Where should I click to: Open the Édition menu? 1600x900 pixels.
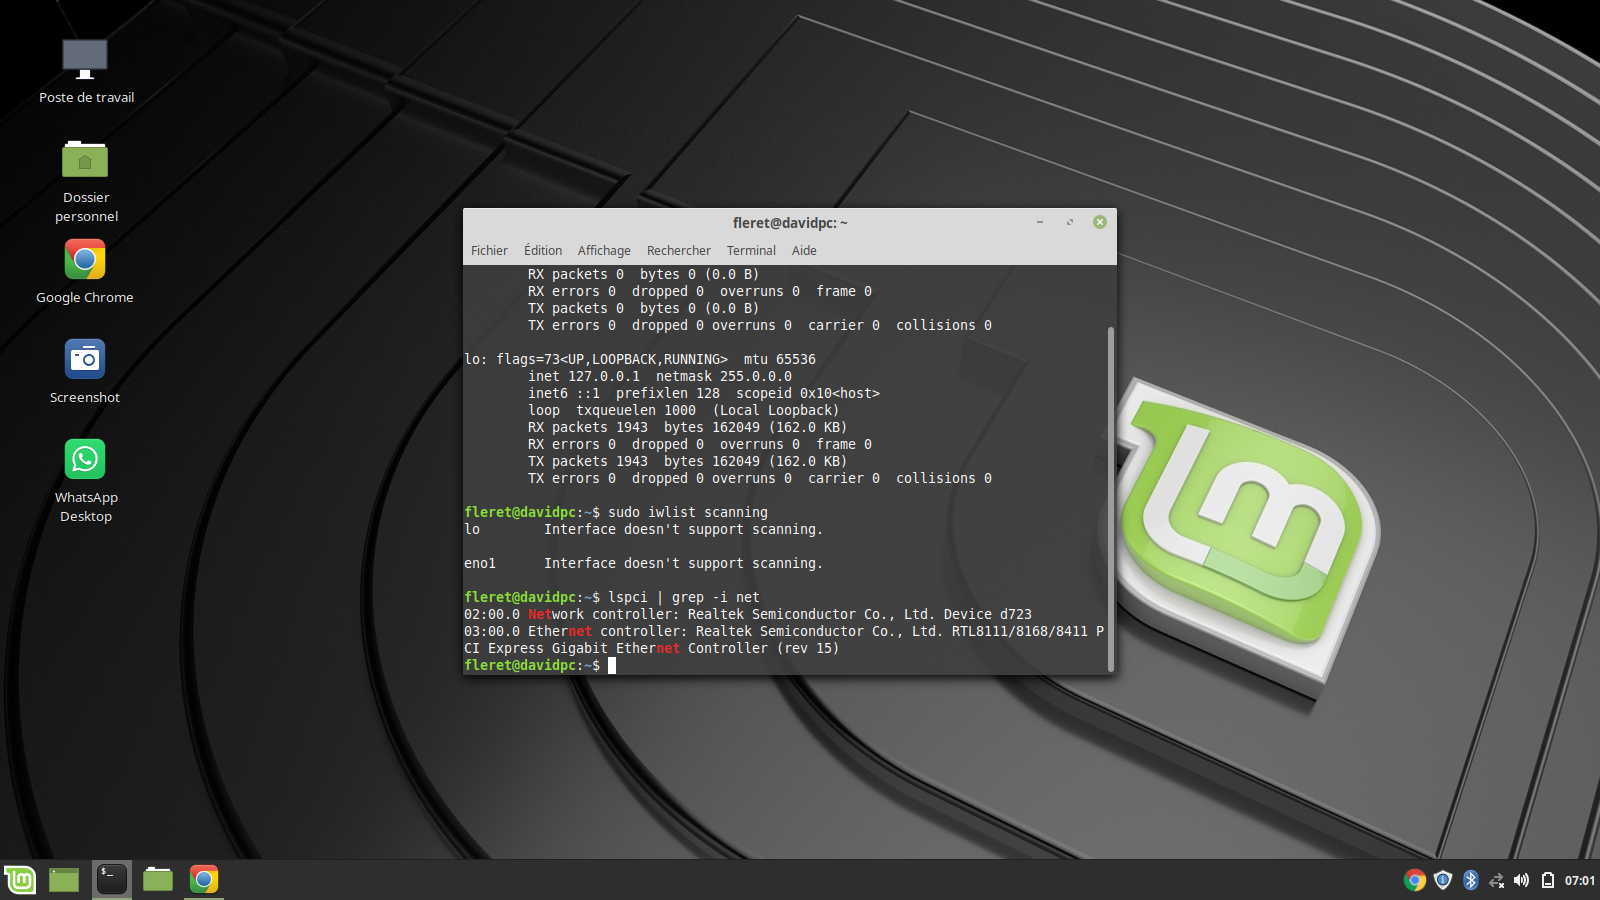click(x=543, y=251)
